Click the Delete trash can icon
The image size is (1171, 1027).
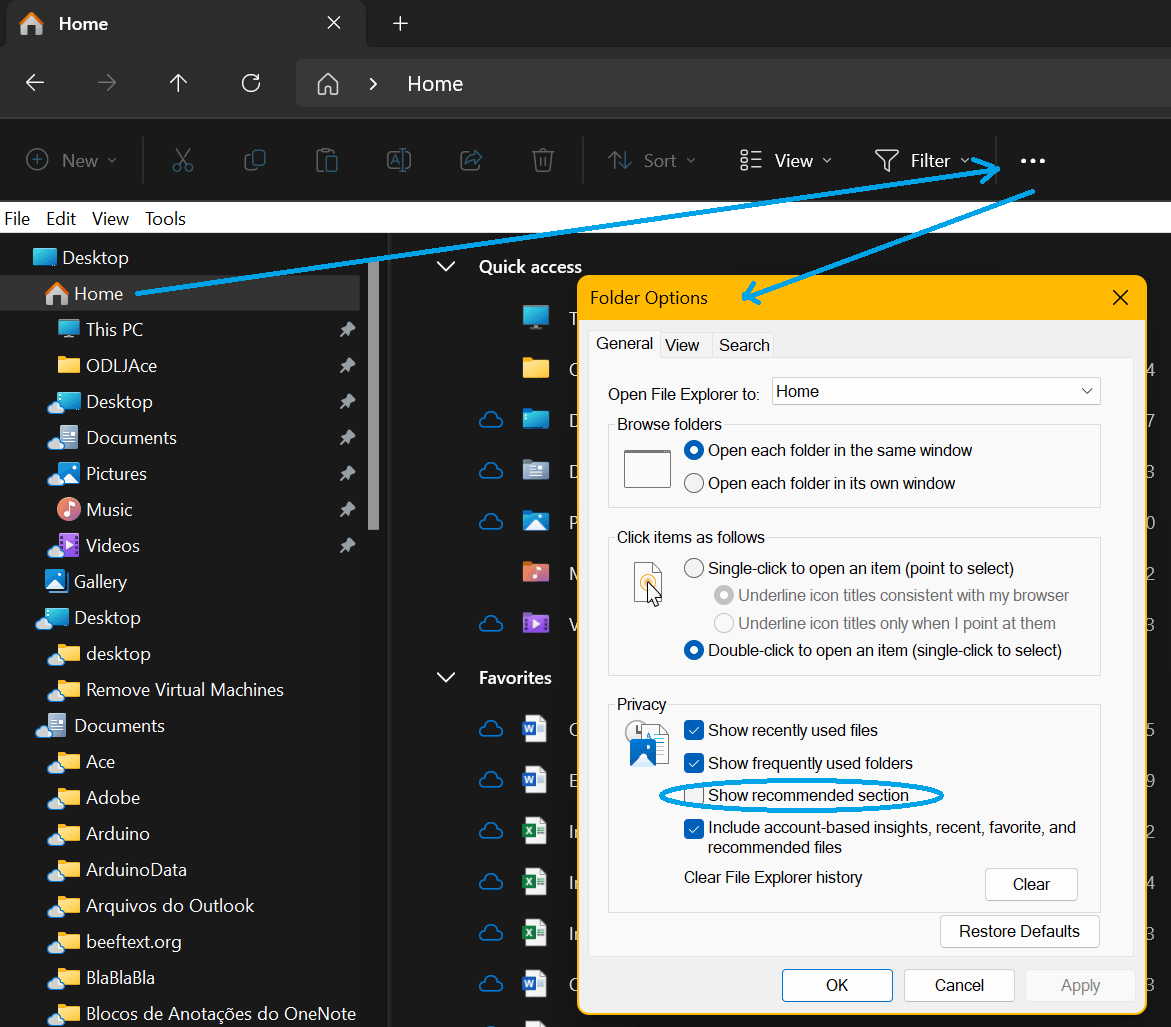(542, 160)
